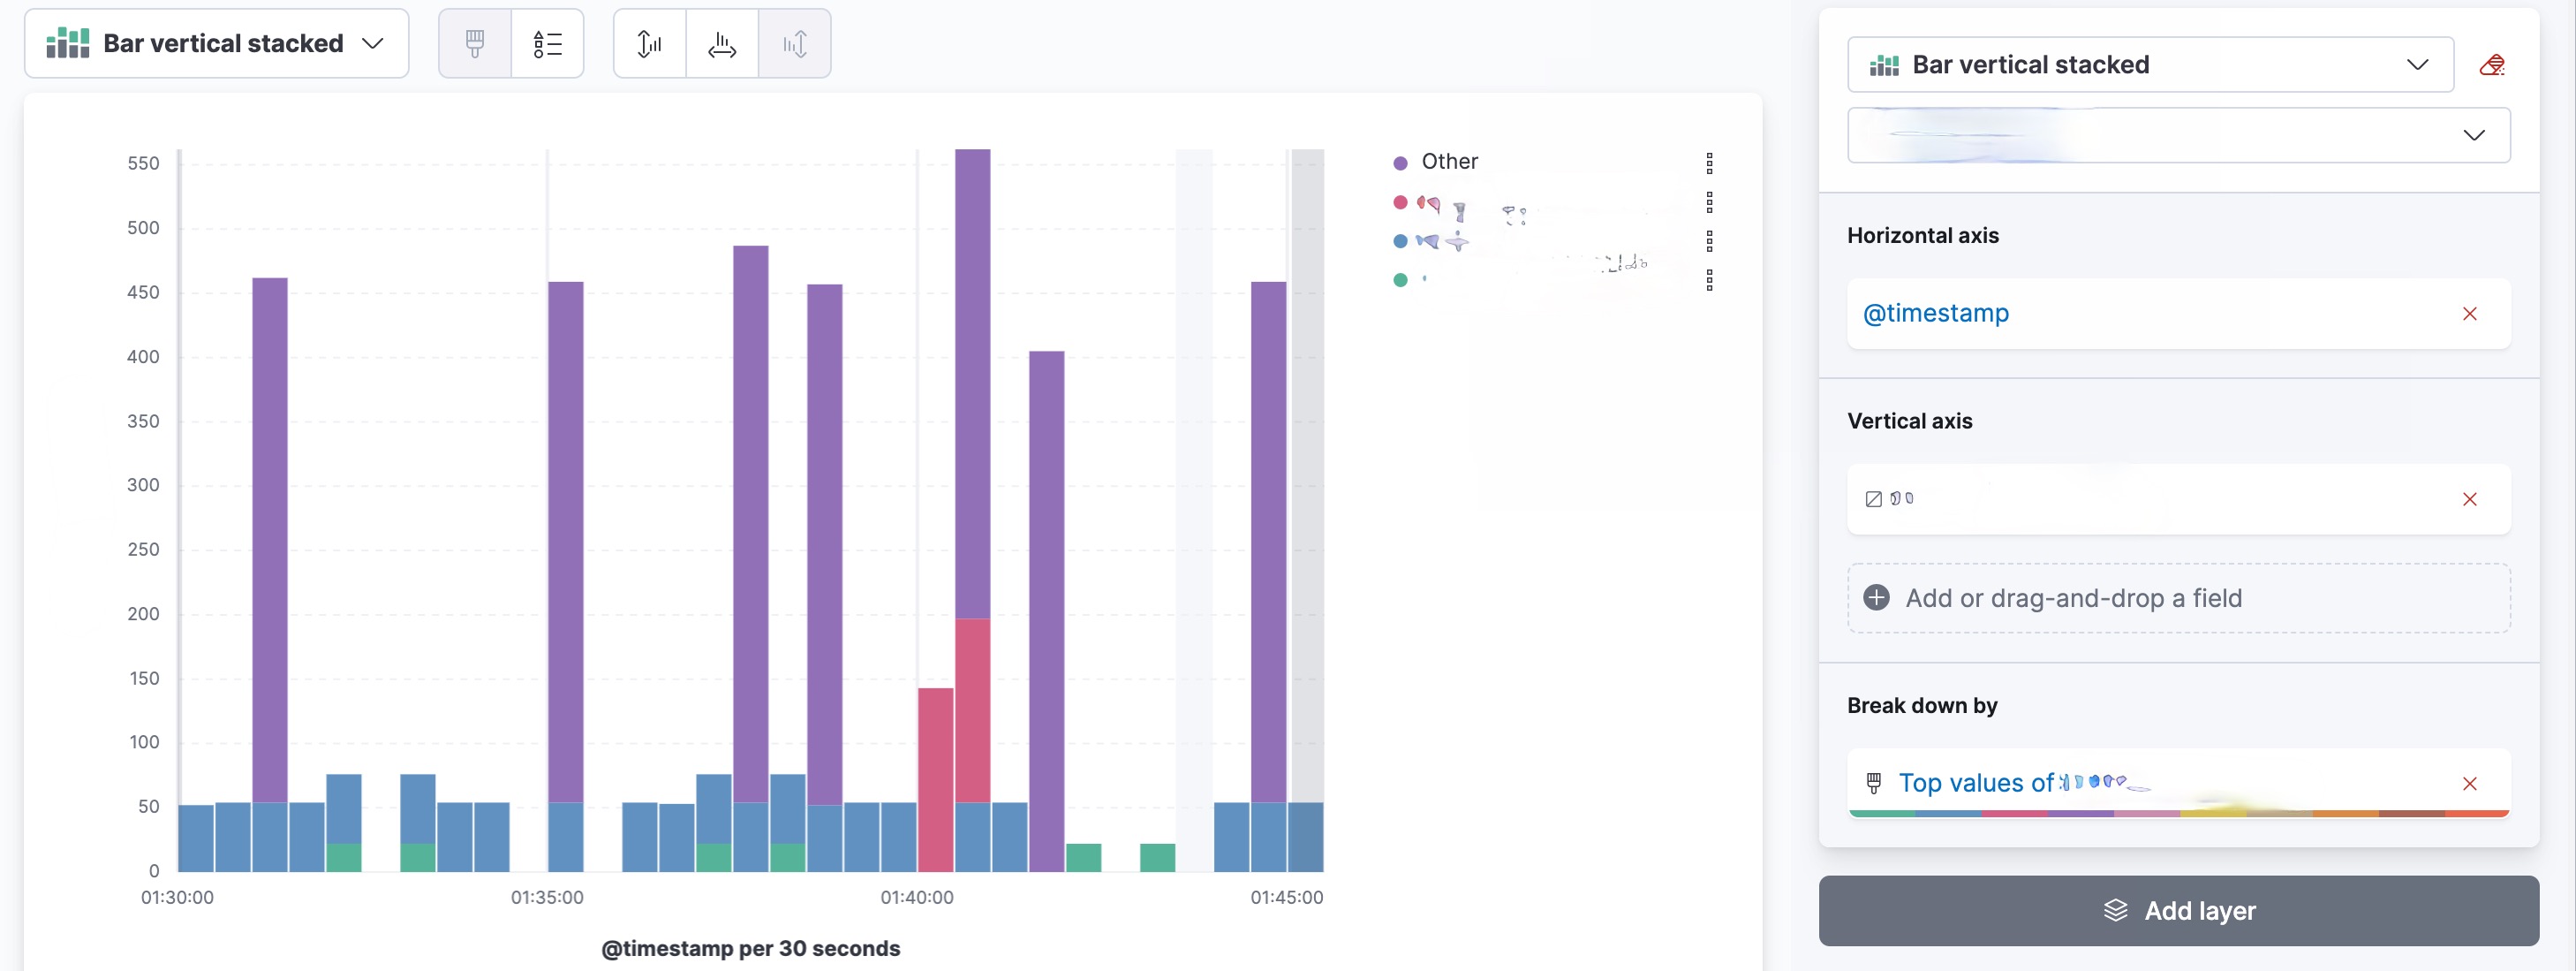Open the bottom axis settings
Viewport: 2576px width, 971px height.
click(x=722, y=44)
